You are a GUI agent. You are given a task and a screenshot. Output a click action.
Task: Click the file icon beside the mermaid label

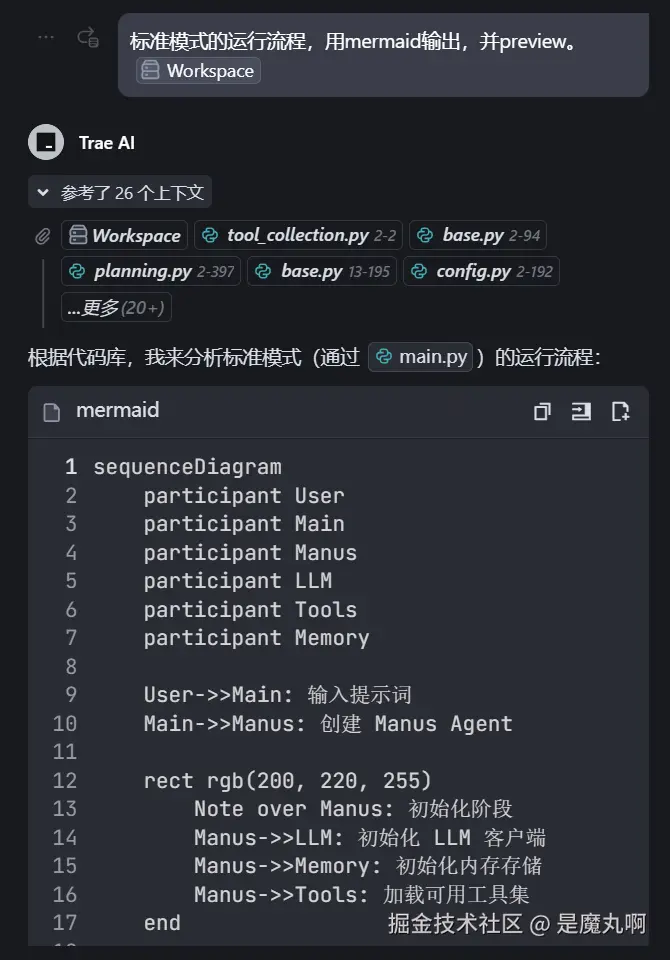coord(52,411)
